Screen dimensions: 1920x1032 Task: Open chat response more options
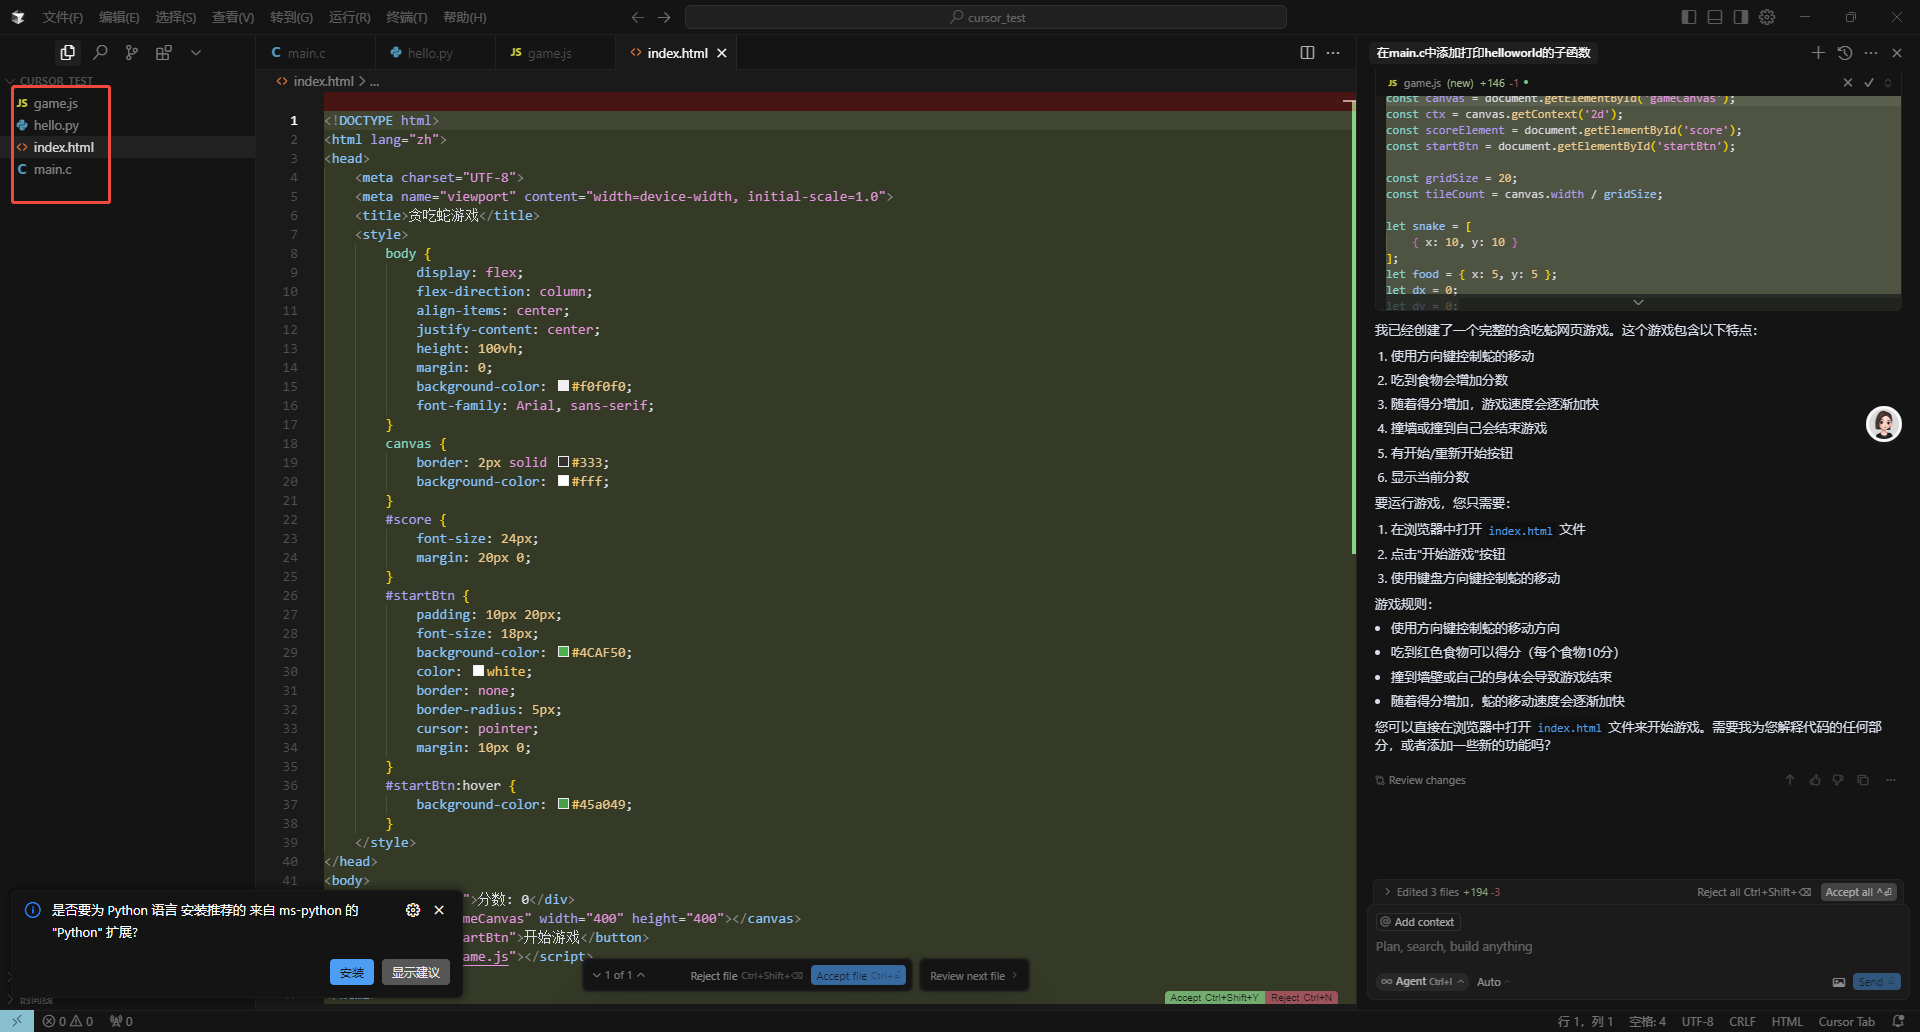click(1890, 780)
